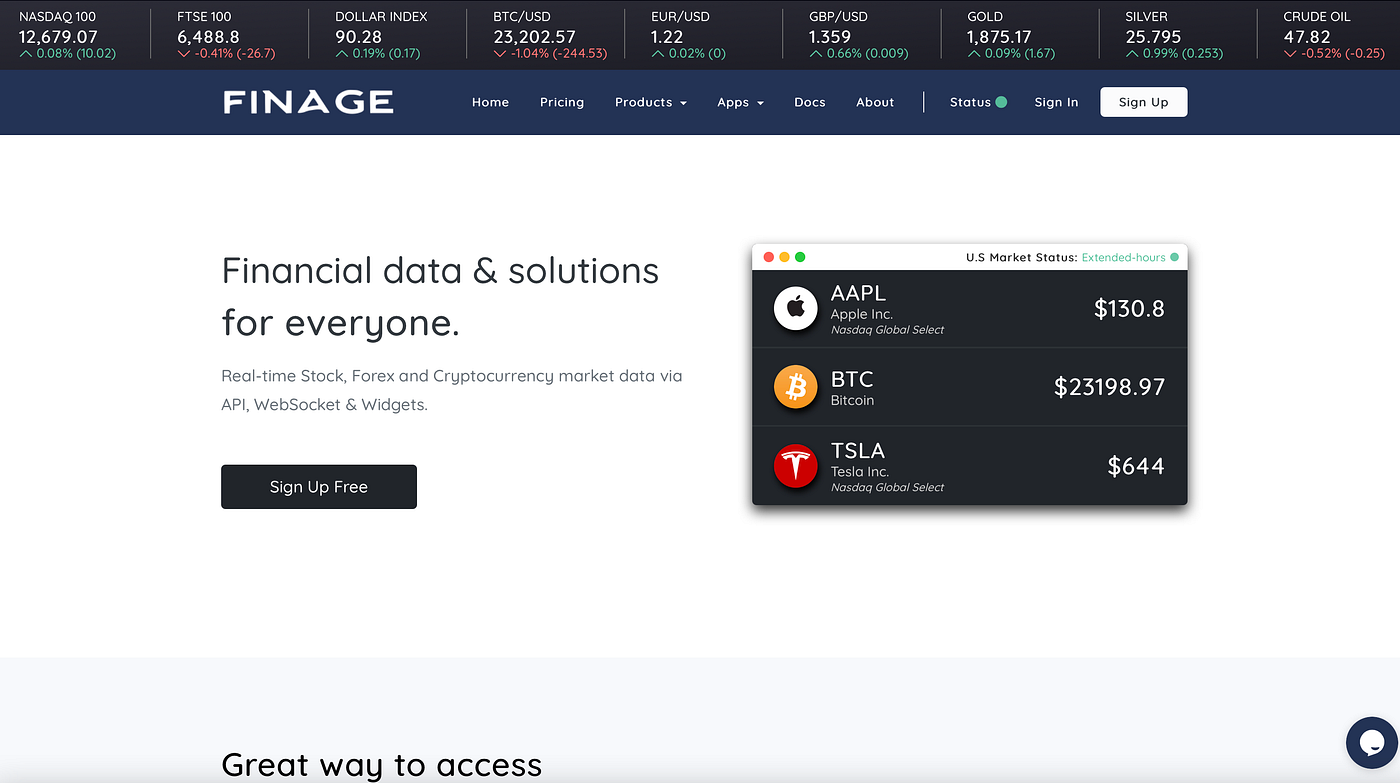This screenshot has height=783, width=1400.
Task: Open the chat bubble widget
Action: tap(1371, 742)
